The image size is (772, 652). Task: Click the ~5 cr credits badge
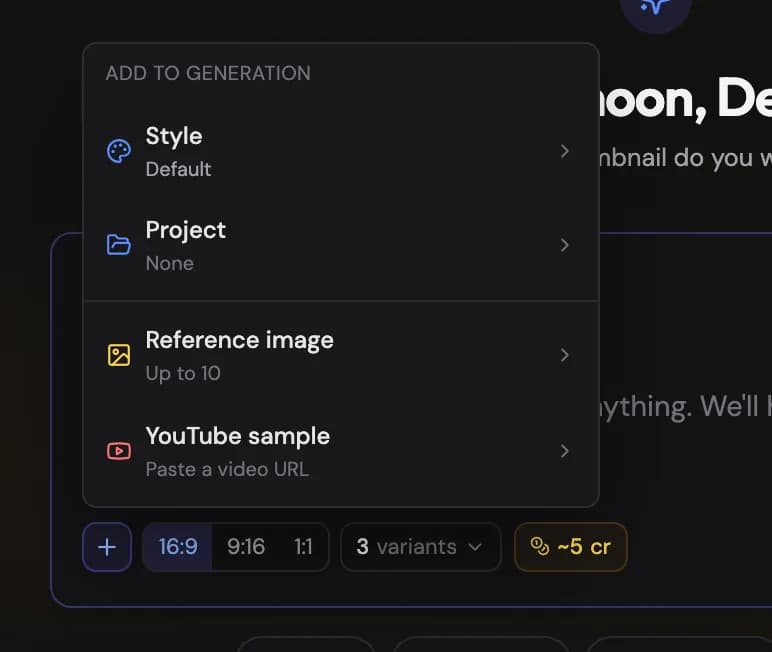pos(571,547)
